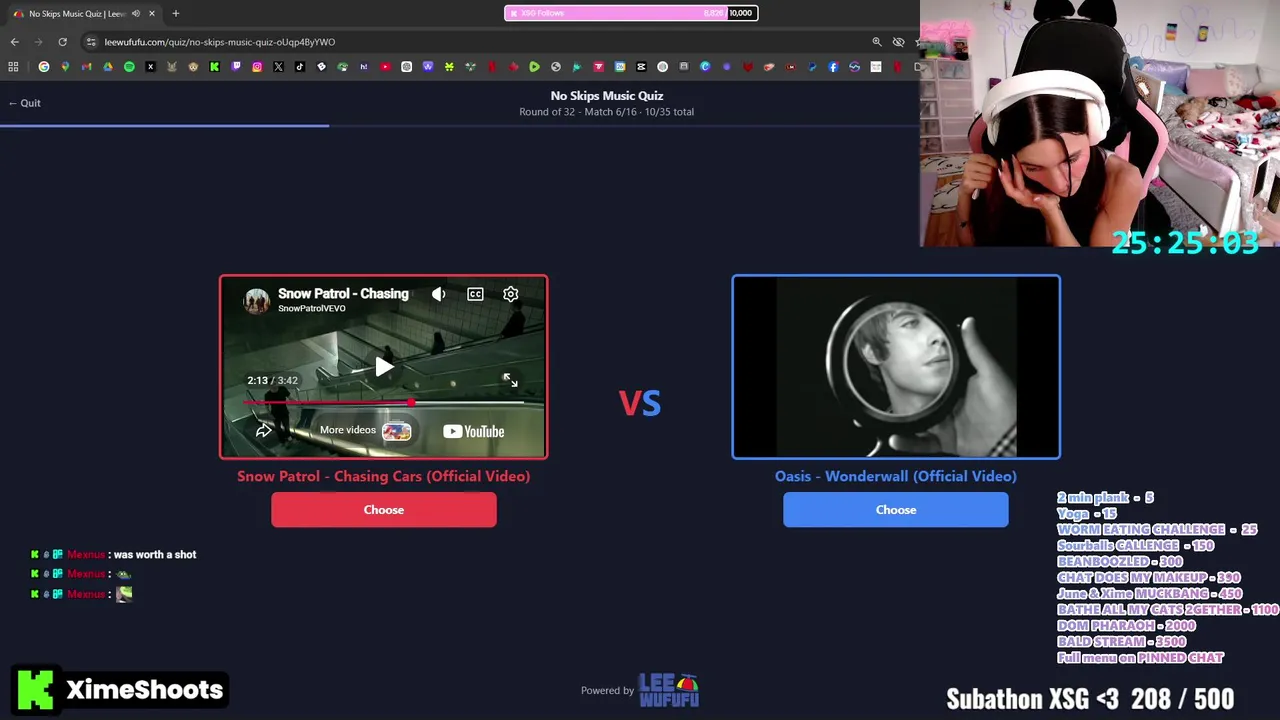
Task: Open the Instagram bookmark icon
Action: coord(257,67)
